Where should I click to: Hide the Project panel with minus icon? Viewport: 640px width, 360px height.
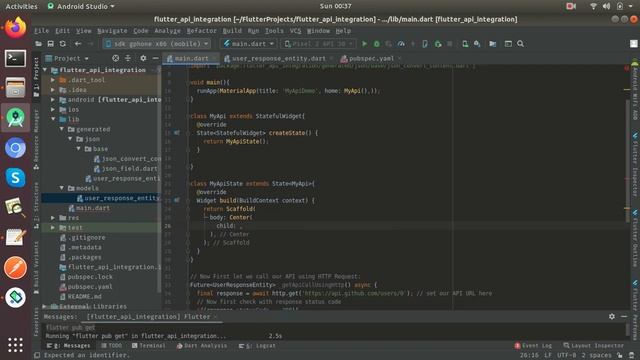pos(155,58)
